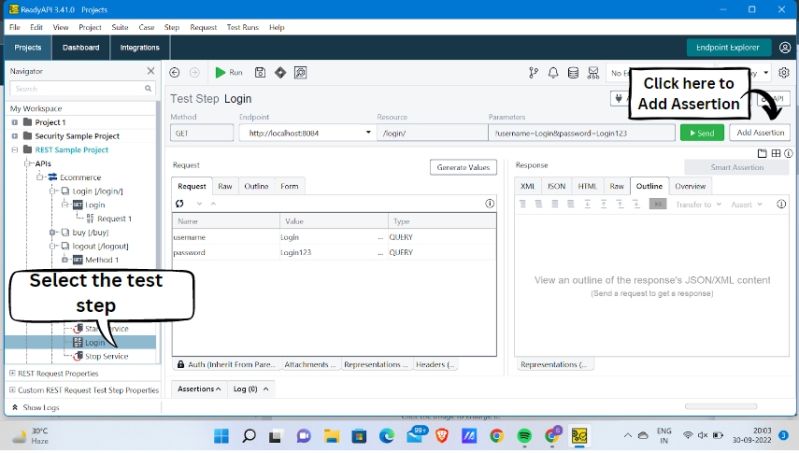
Task: Select the Form request tab
Action: 289,186
